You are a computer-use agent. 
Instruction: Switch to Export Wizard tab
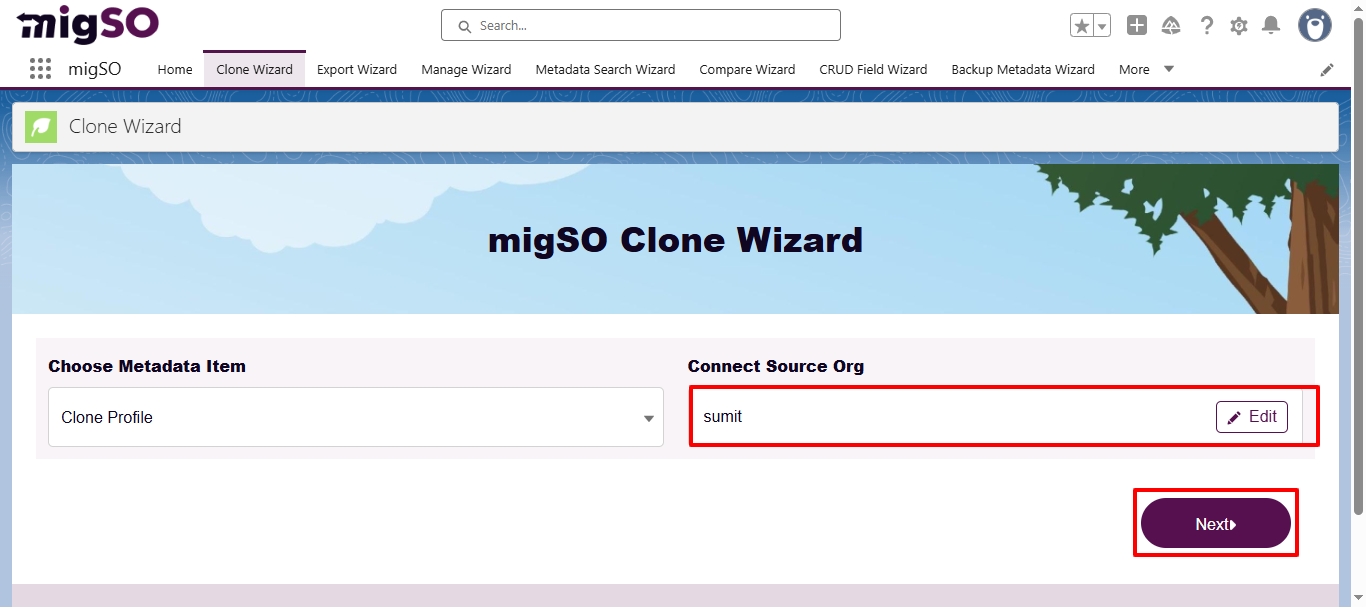(357, 69)
